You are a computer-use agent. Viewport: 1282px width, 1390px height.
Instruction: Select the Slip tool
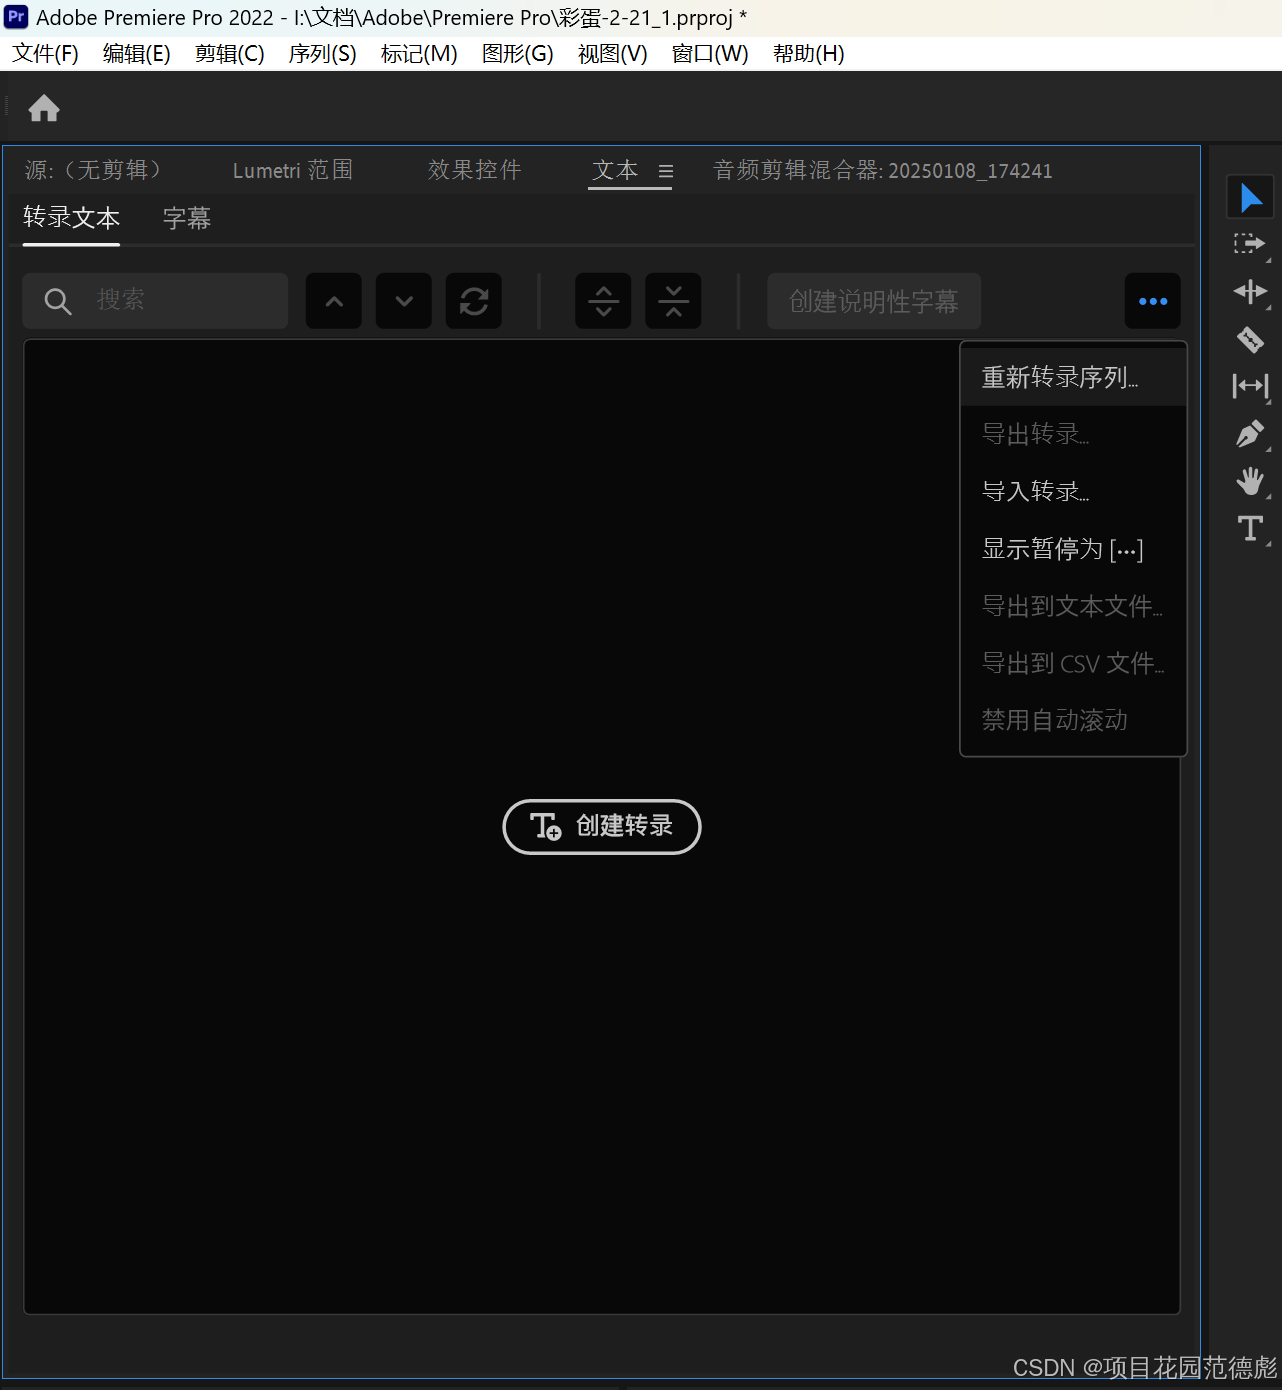coord(1250,386)
